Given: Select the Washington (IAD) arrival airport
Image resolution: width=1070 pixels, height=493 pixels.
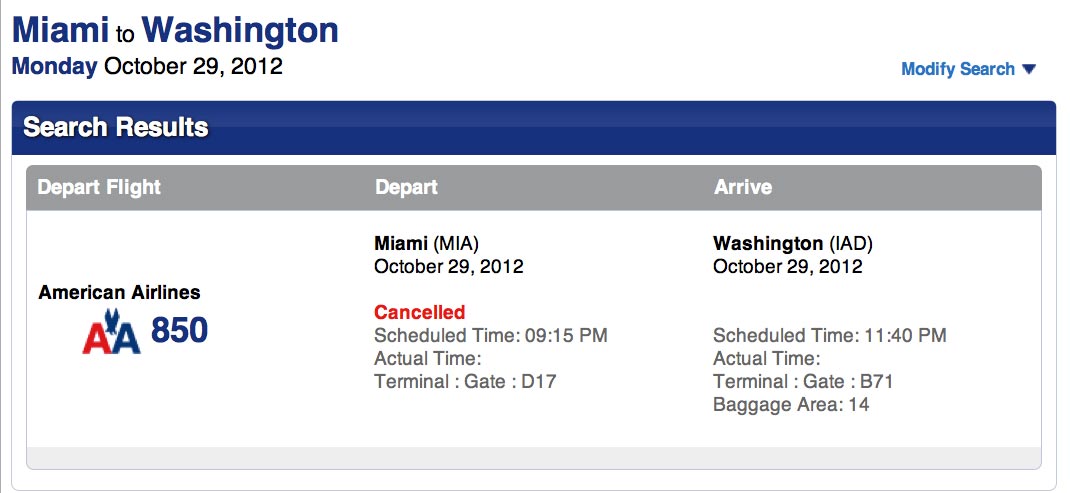Looking at the screenshot, I should click(x=793, y=243).
